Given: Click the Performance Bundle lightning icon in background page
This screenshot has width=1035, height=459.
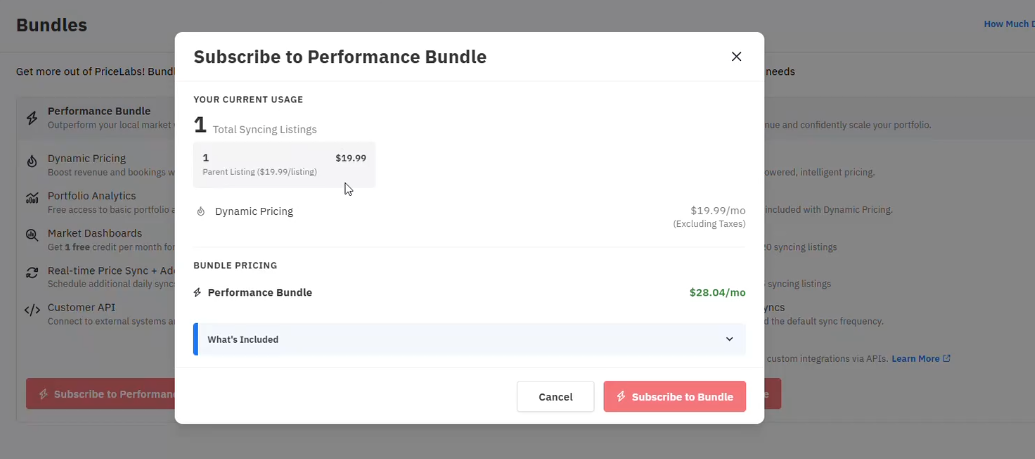Looking at the screenshot, I should [x=32, y=118].
